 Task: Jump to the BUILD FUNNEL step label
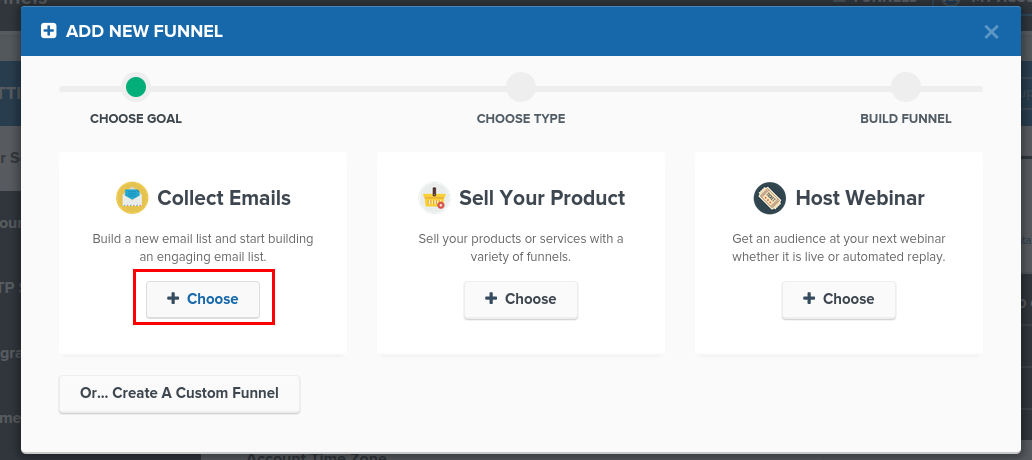(906, 119)
